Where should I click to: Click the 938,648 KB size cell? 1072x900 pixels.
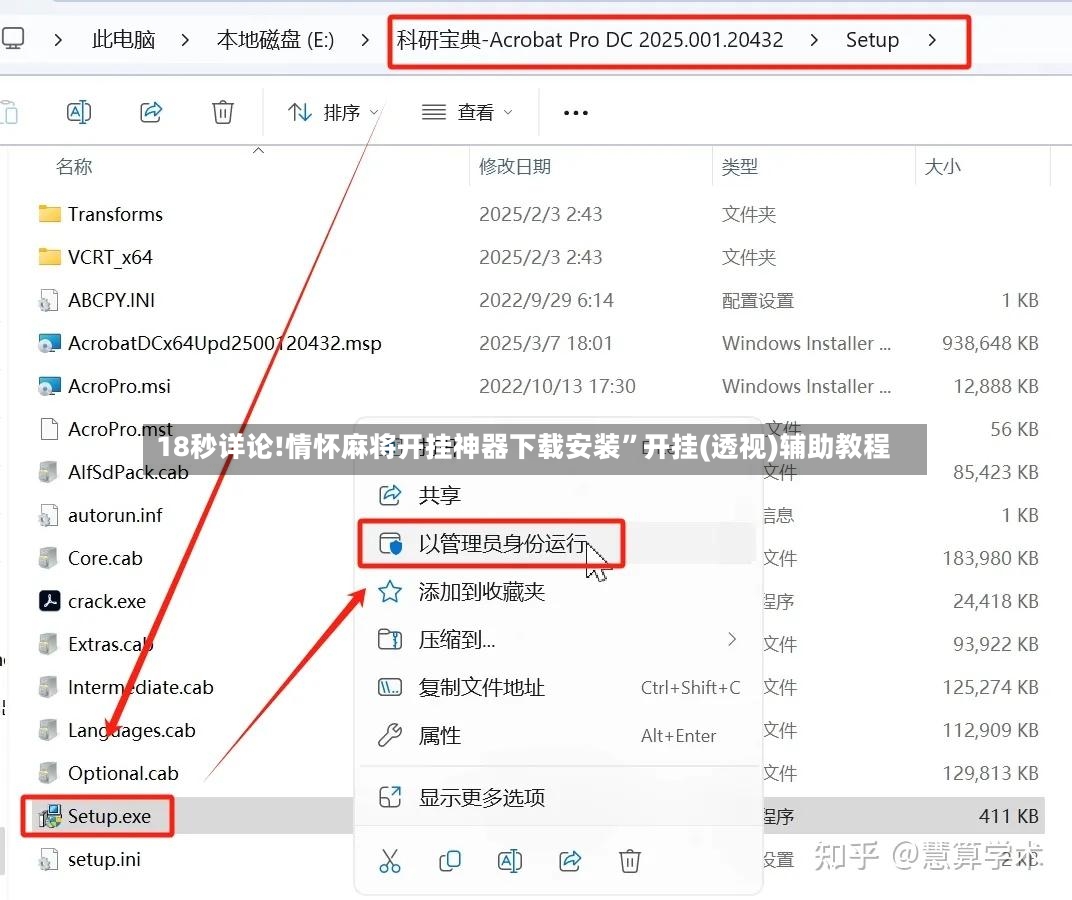tap(990, 343)
